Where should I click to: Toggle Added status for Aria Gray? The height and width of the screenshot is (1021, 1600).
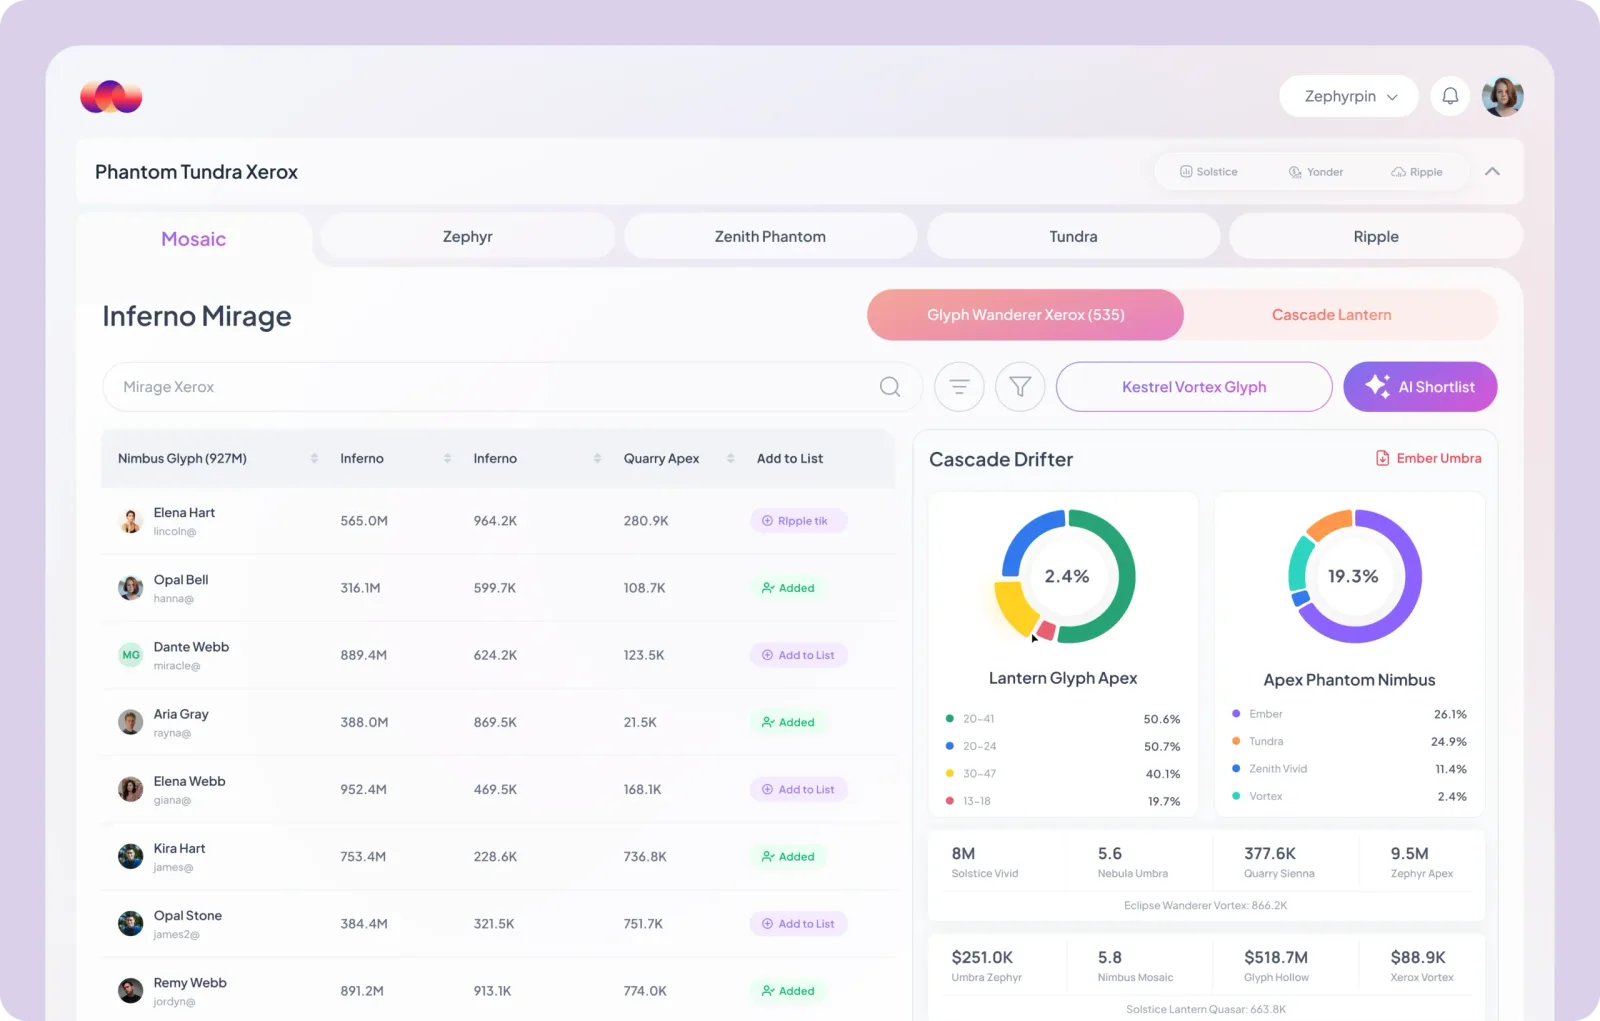pyautogui.click(x=788, y=722)
